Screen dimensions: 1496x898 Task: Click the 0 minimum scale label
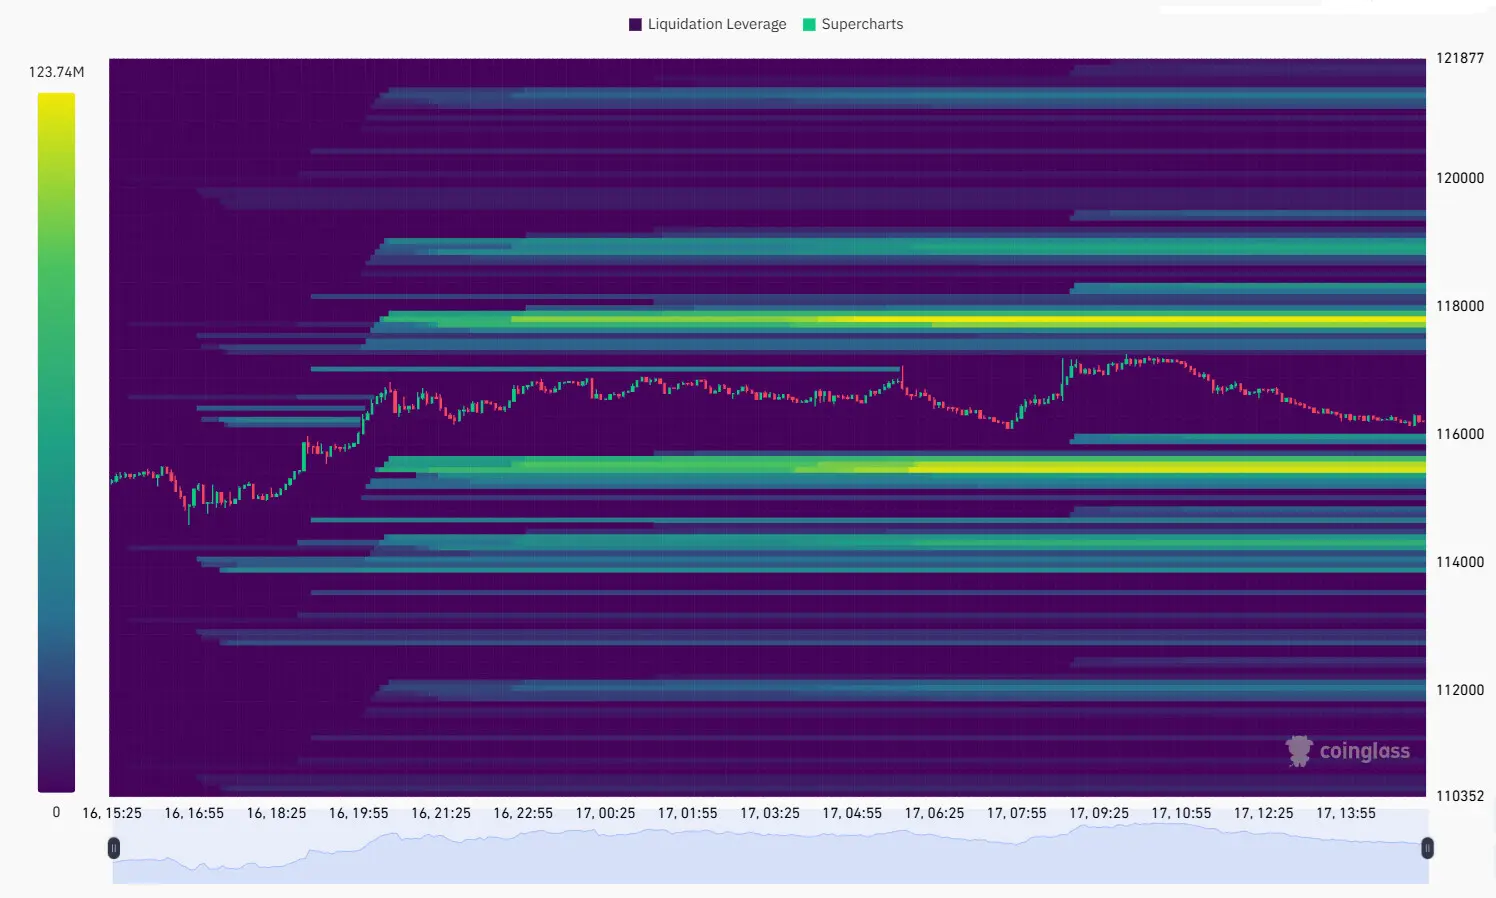point(56,813)
